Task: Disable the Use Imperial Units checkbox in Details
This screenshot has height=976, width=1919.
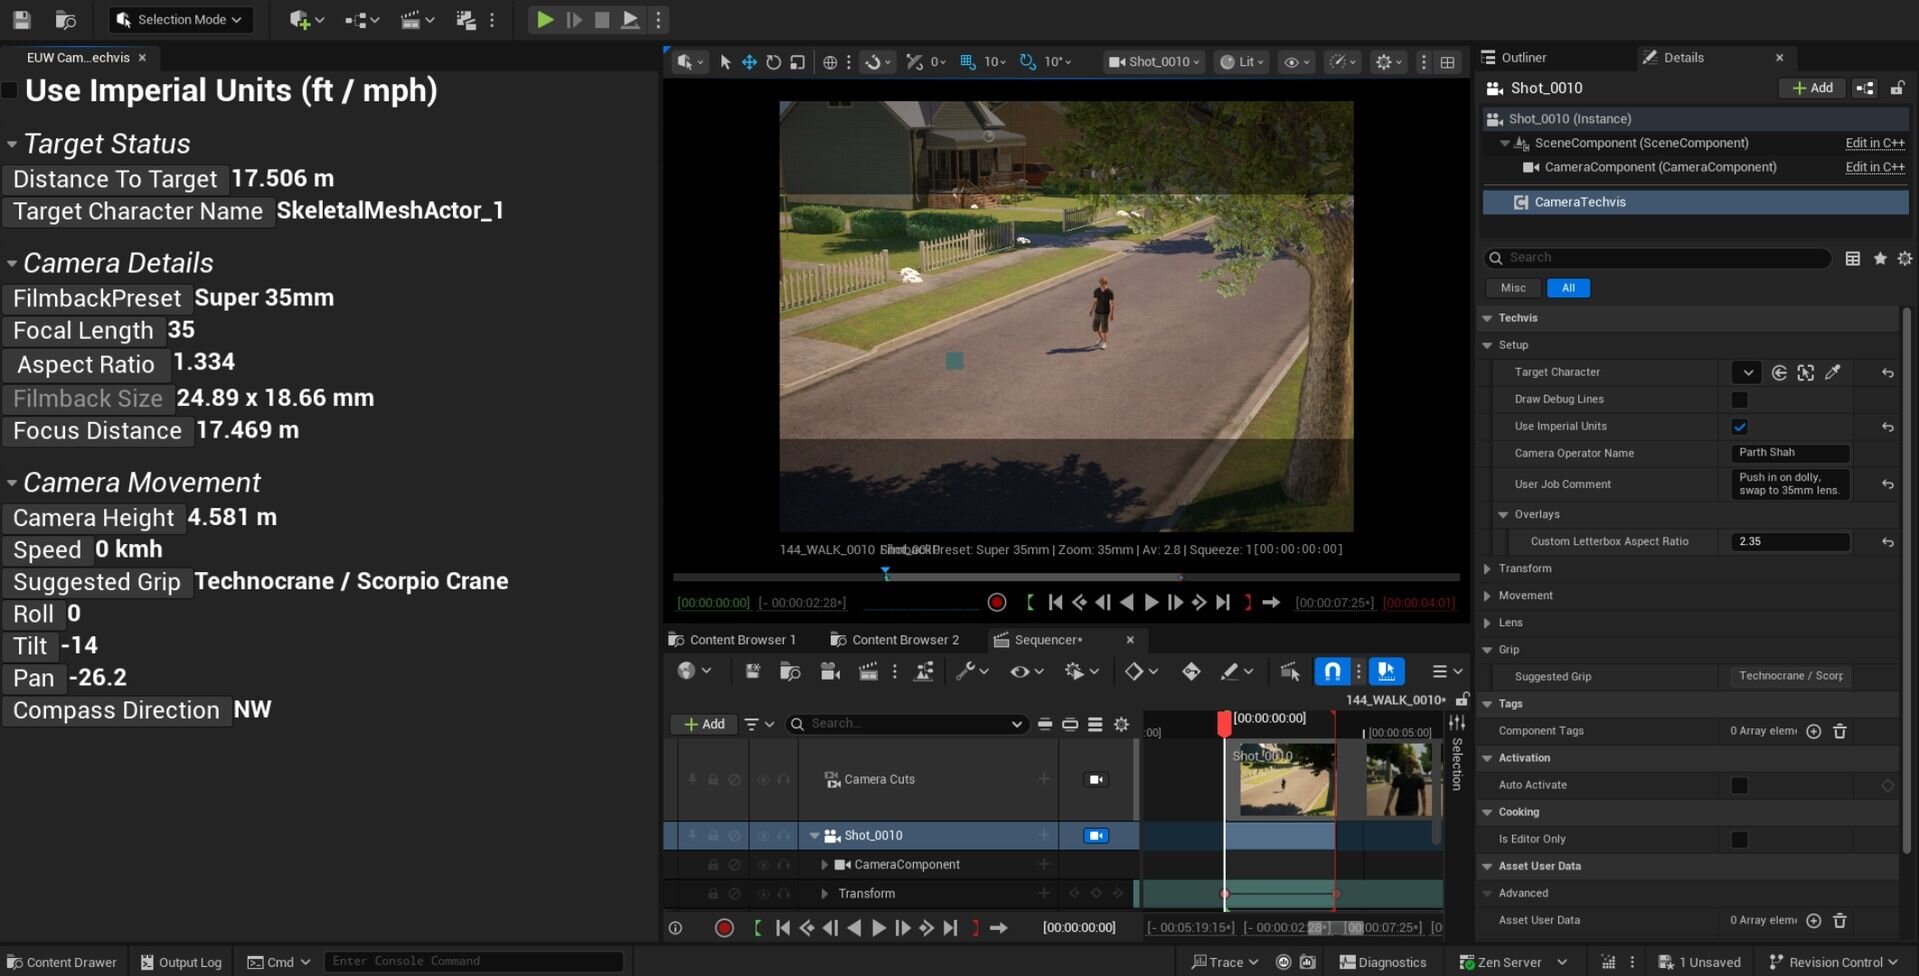Action: 1739,427
